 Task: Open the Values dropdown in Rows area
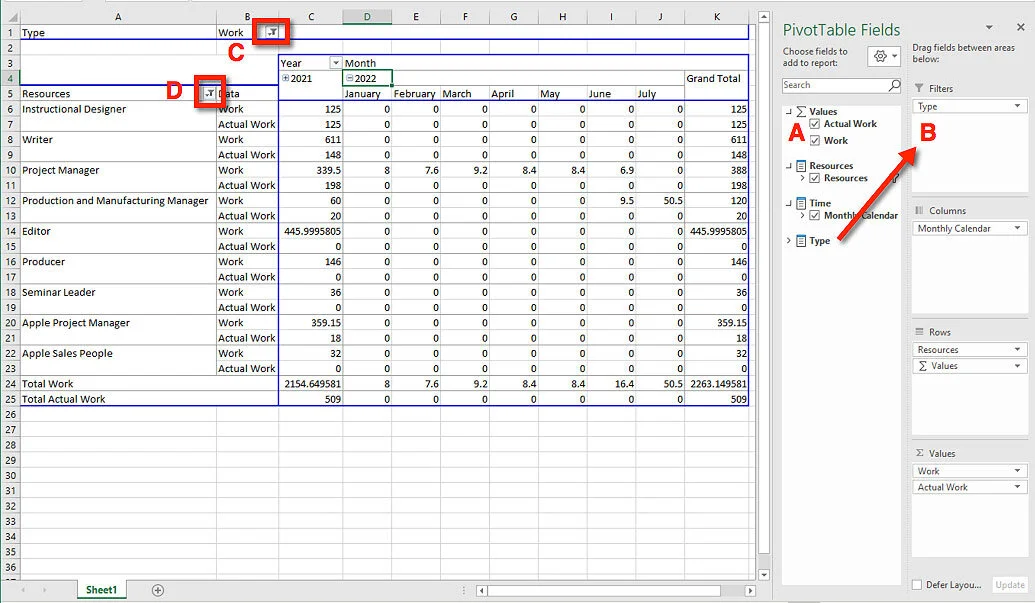1017,365
